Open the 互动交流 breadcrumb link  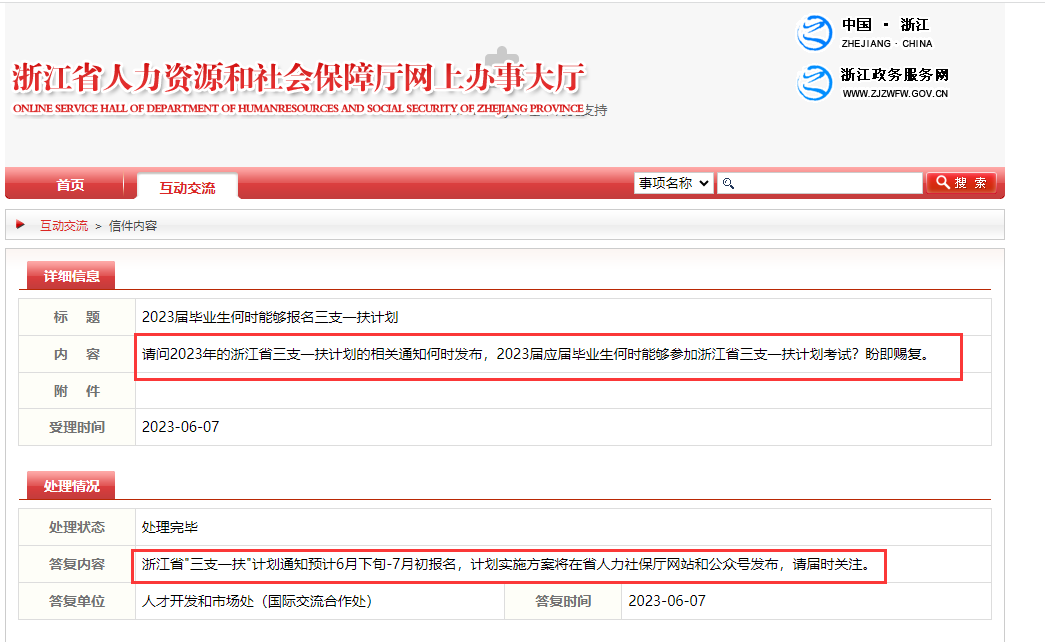(x=62, y=225)
